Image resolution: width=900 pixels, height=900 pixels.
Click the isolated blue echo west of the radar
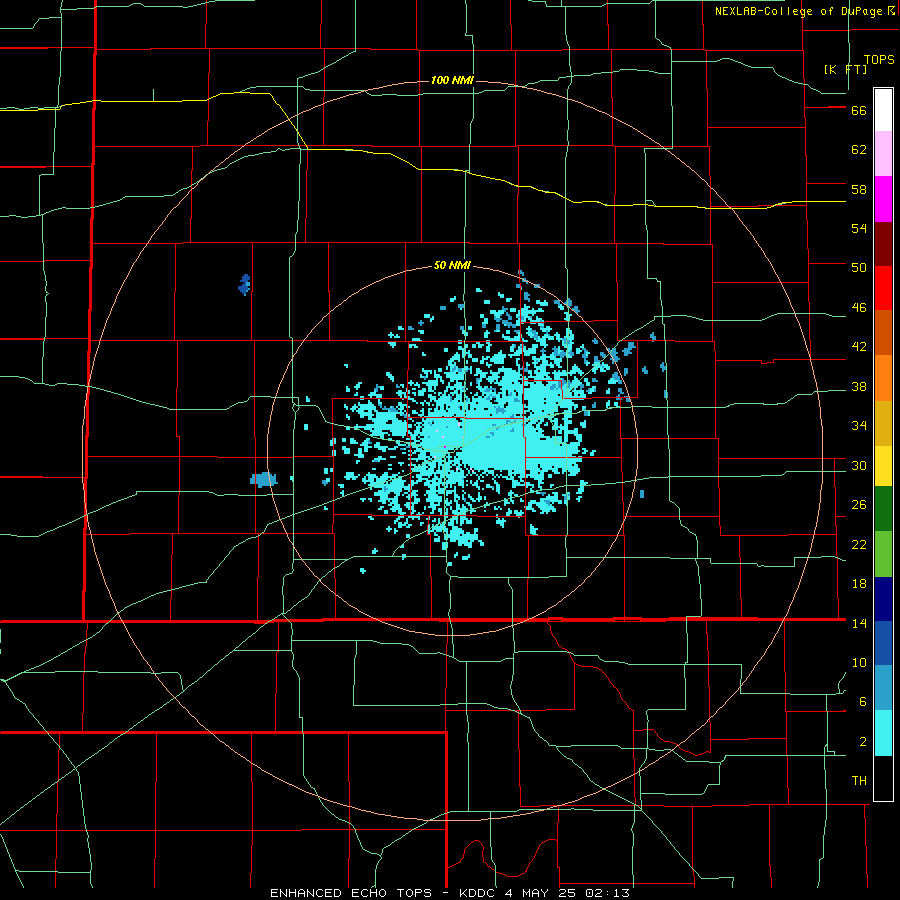[x=263, y=479]
